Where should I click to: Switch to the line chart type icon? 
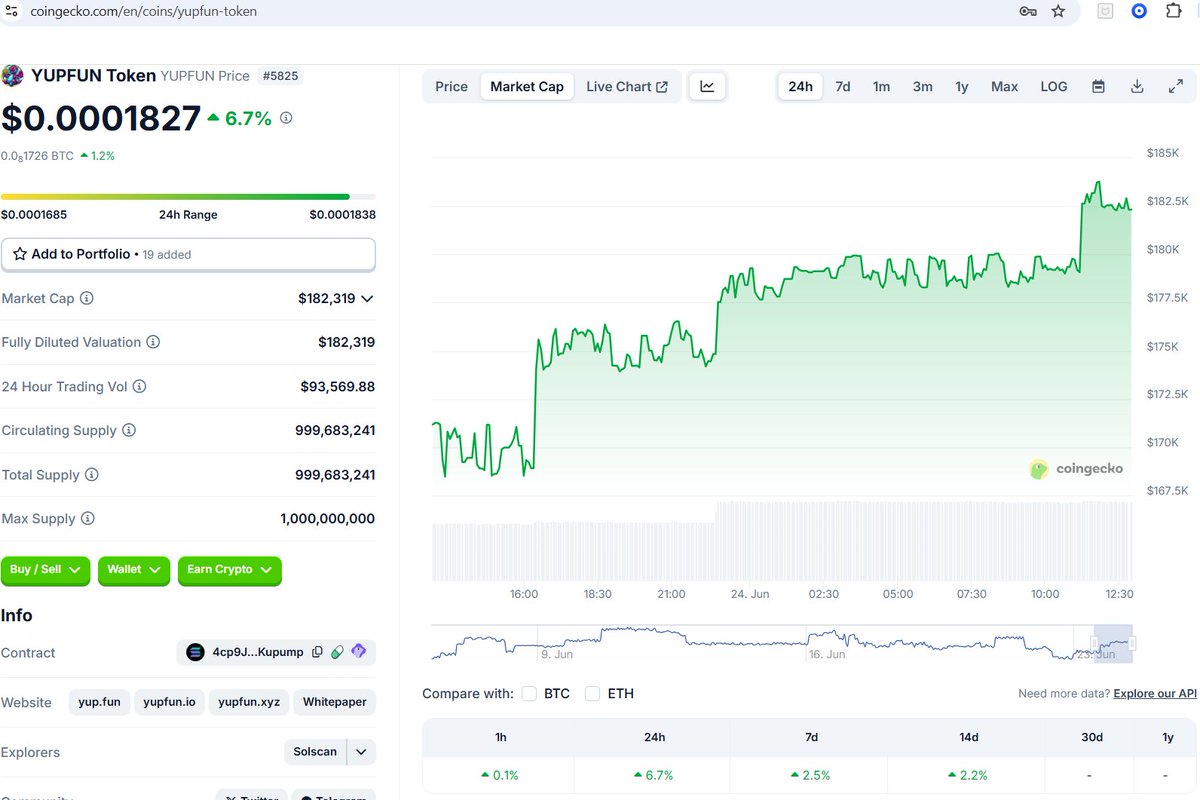(x=707, y=87)
